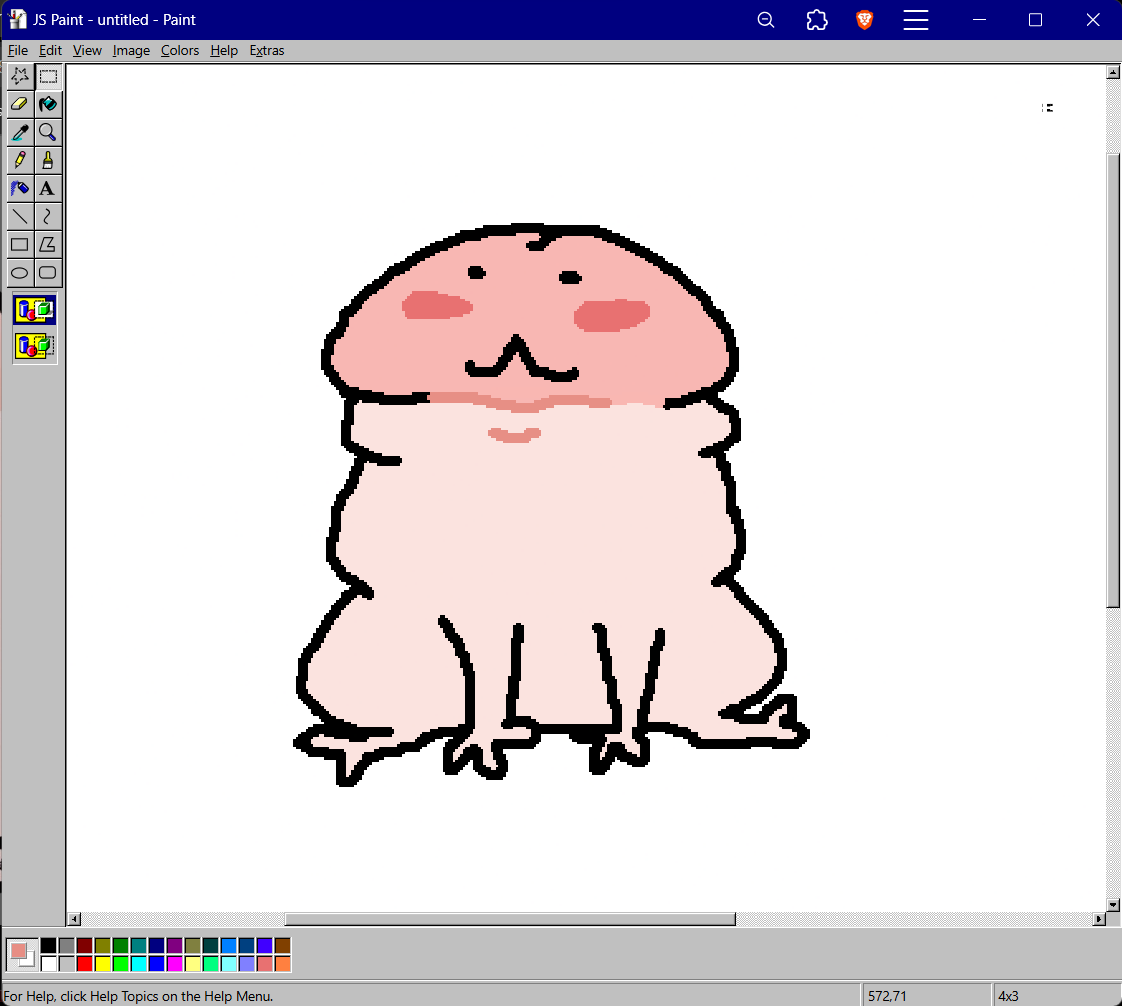Open the browser zoom magnifier icon

point(766,20)
